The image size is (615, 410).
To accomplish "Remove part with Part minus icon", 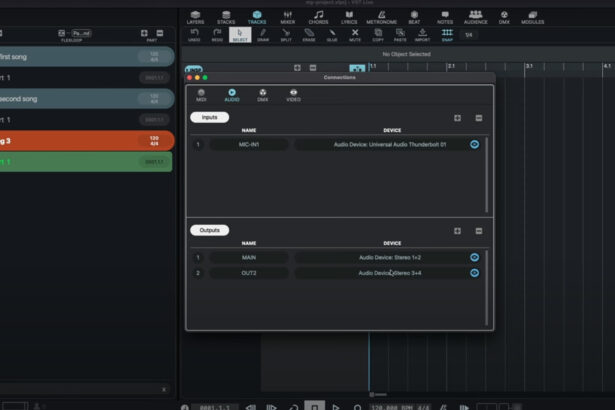I will [x=160, y=33].
